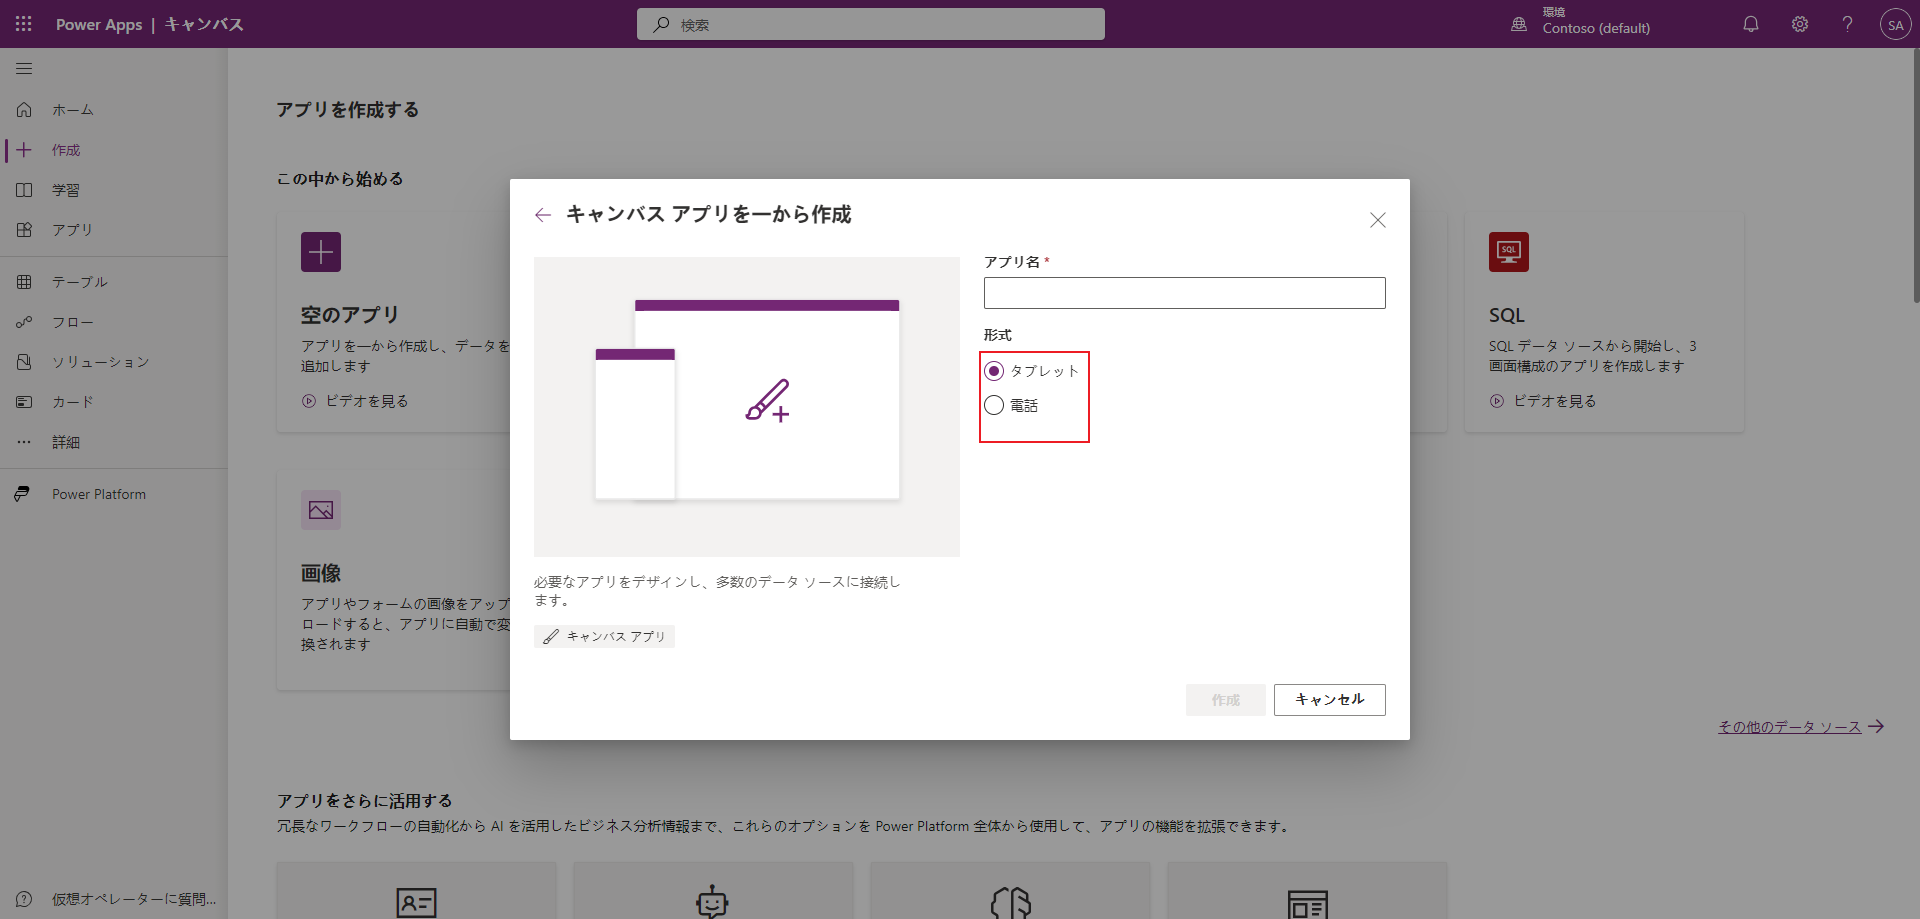Click the アプリ名 text field
The height and width of the screenshot is (919, 1920).
[x=1185, y=293]
